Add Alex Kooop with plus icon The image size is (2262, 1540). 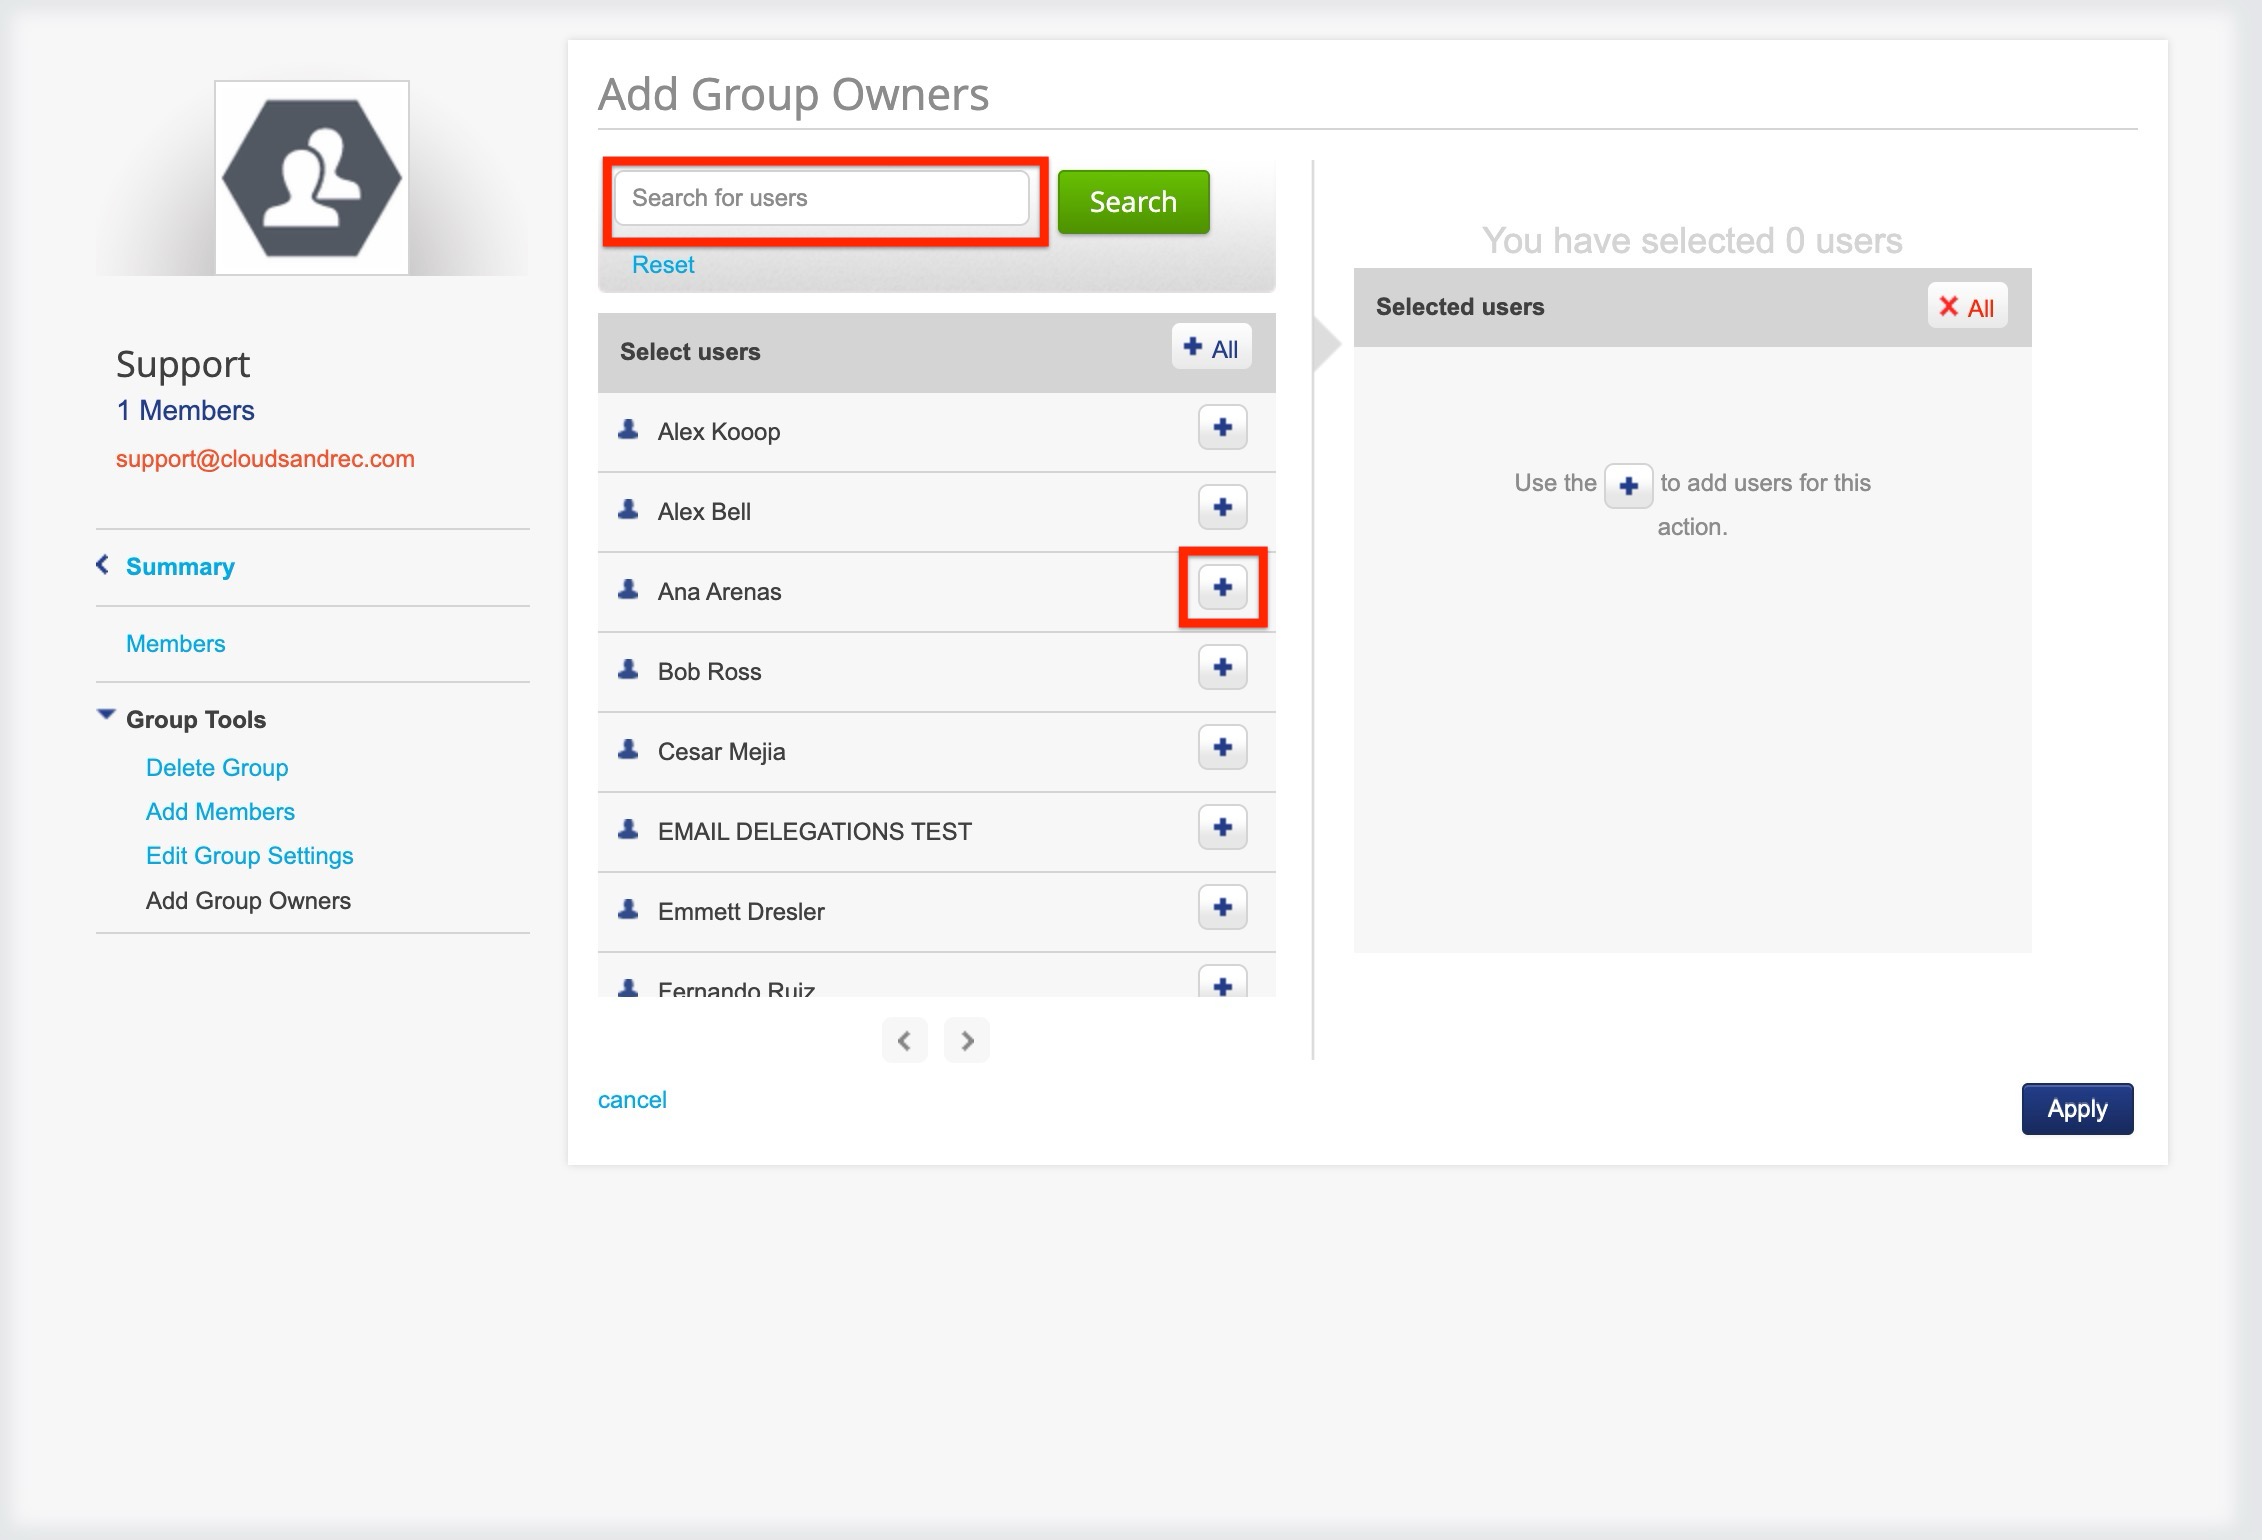pos(1222,428)
